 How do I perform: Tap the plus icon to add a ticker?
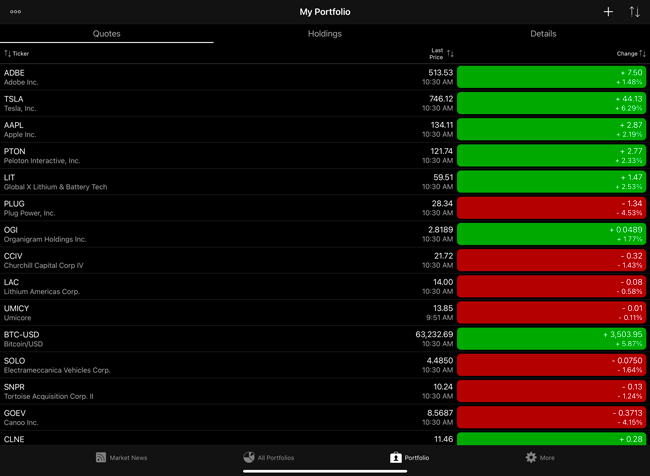[608, 12]
